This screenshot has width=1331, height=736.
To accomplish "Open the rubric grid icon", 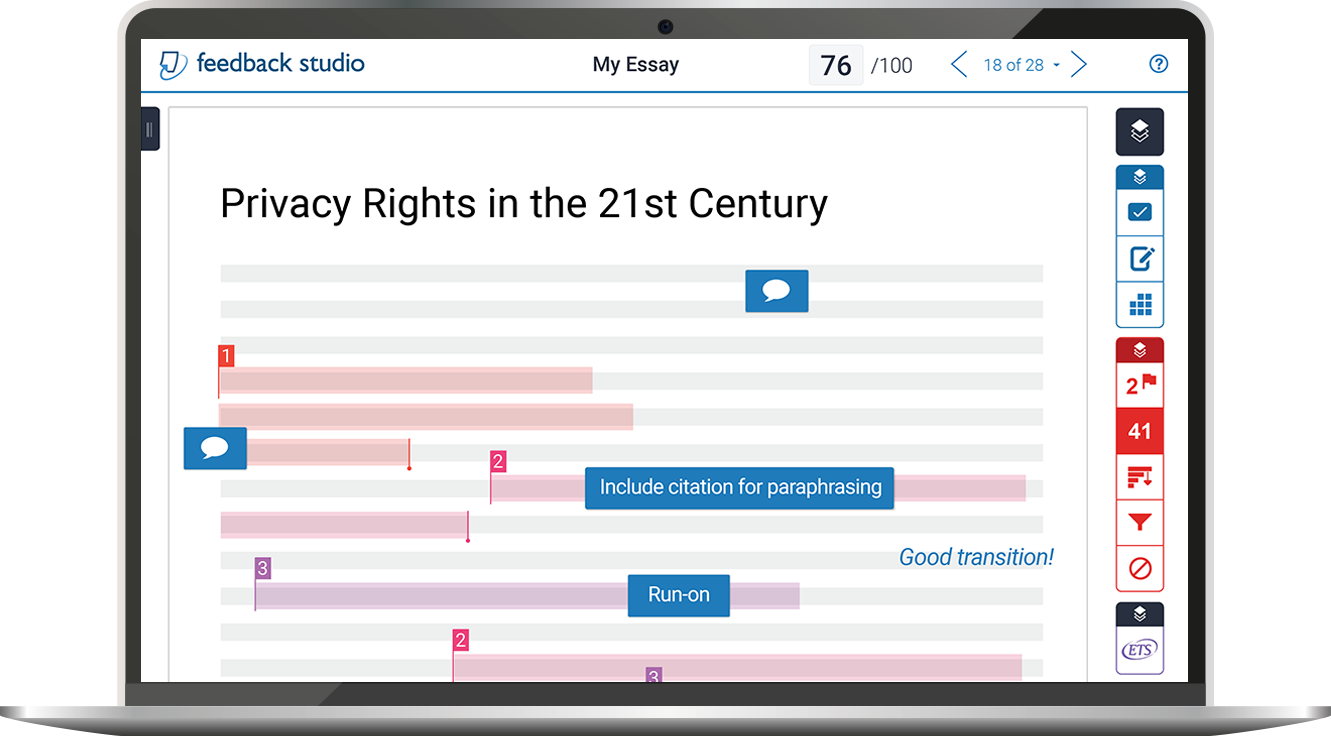I will 1139,305.
